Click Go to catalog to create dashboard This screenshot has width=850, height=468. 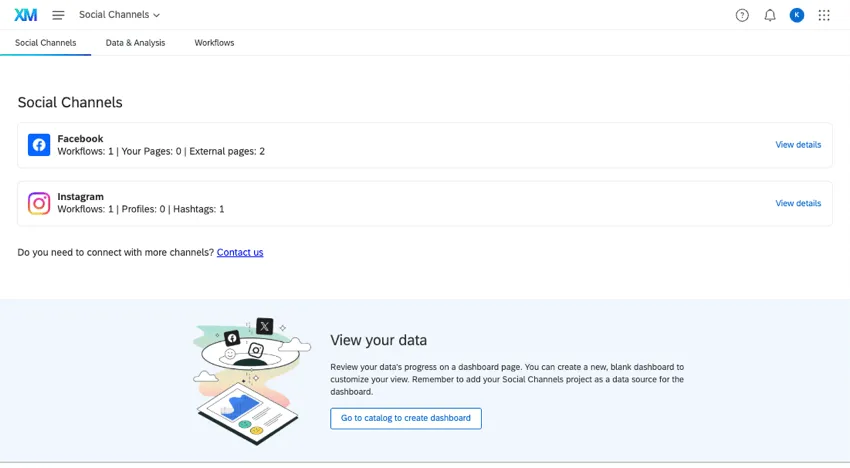406,418
